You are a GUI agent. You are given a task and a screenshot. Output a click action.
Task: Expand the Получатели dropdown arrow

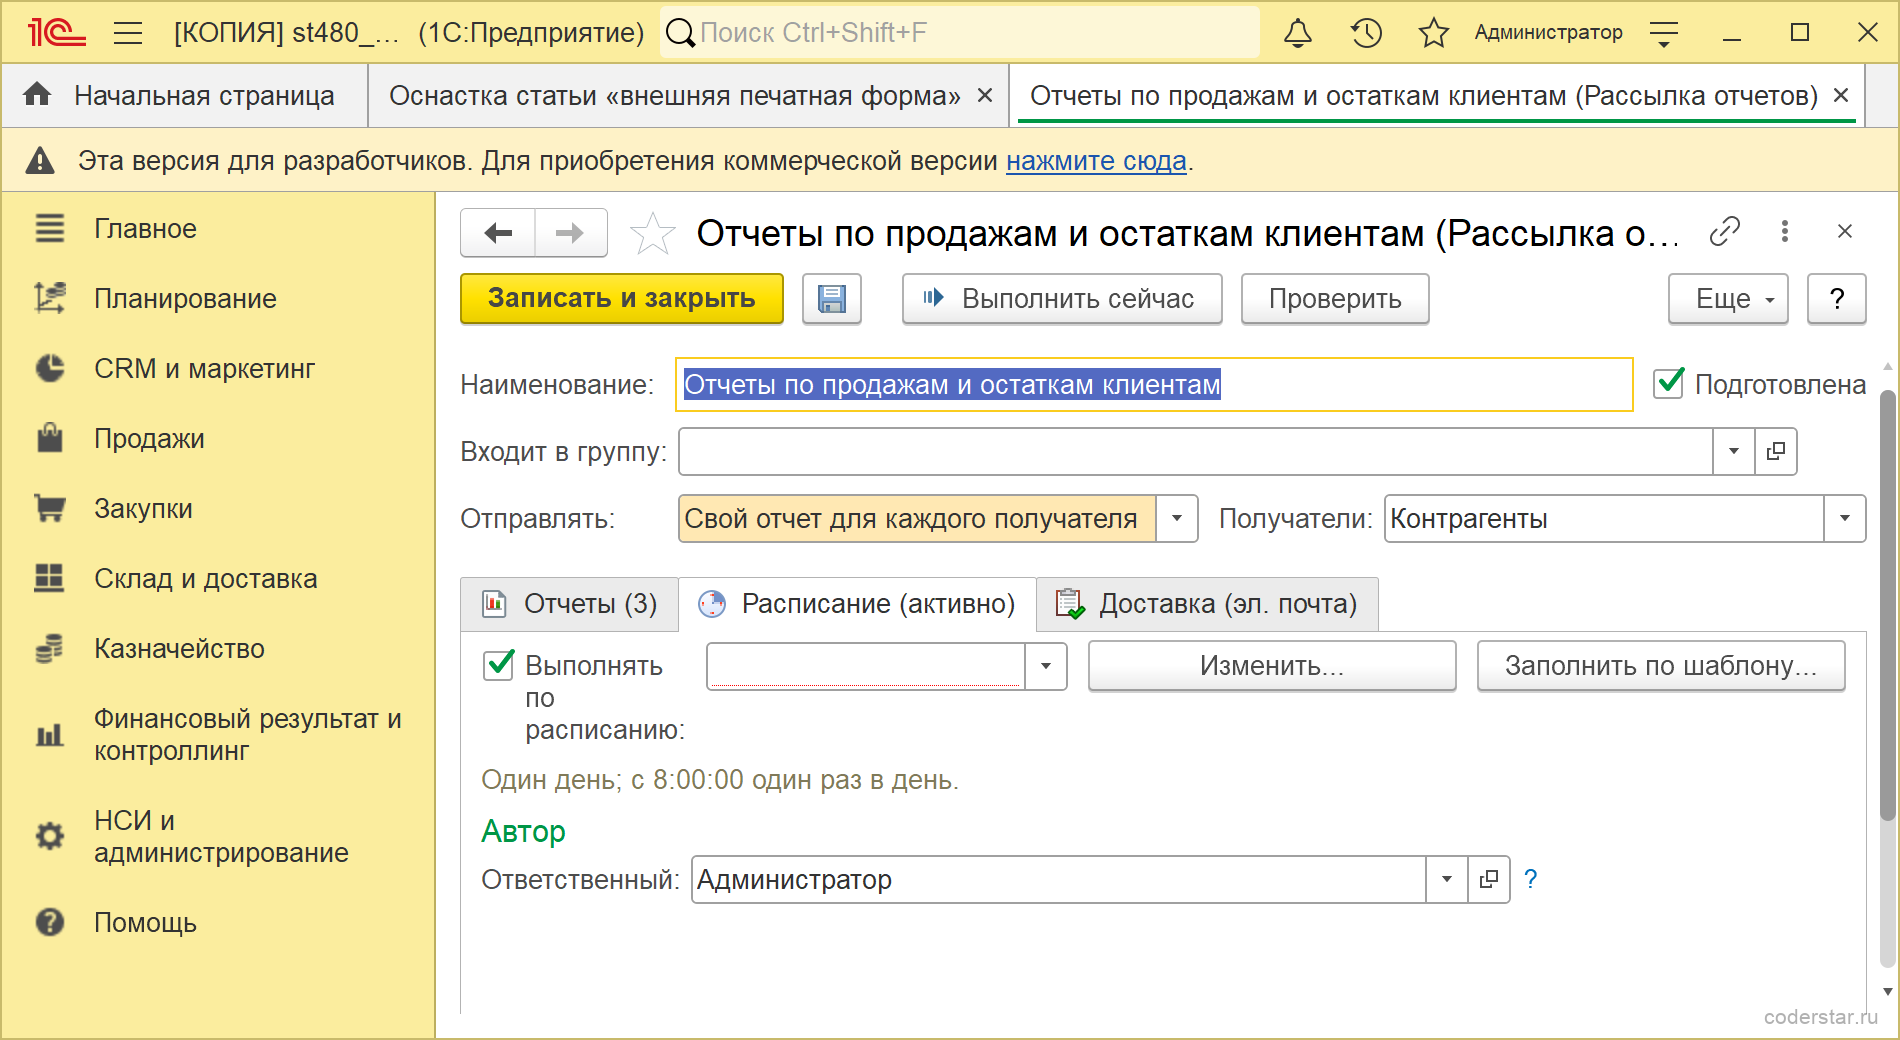click(x=1845, y=519)
